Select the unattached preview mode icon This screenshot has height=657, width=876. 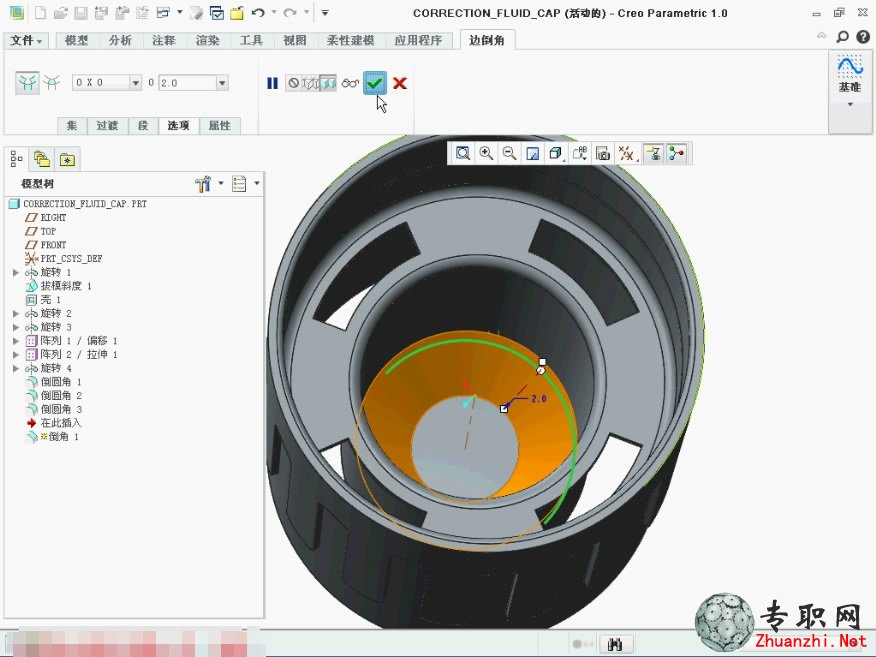tap(310, 83)
